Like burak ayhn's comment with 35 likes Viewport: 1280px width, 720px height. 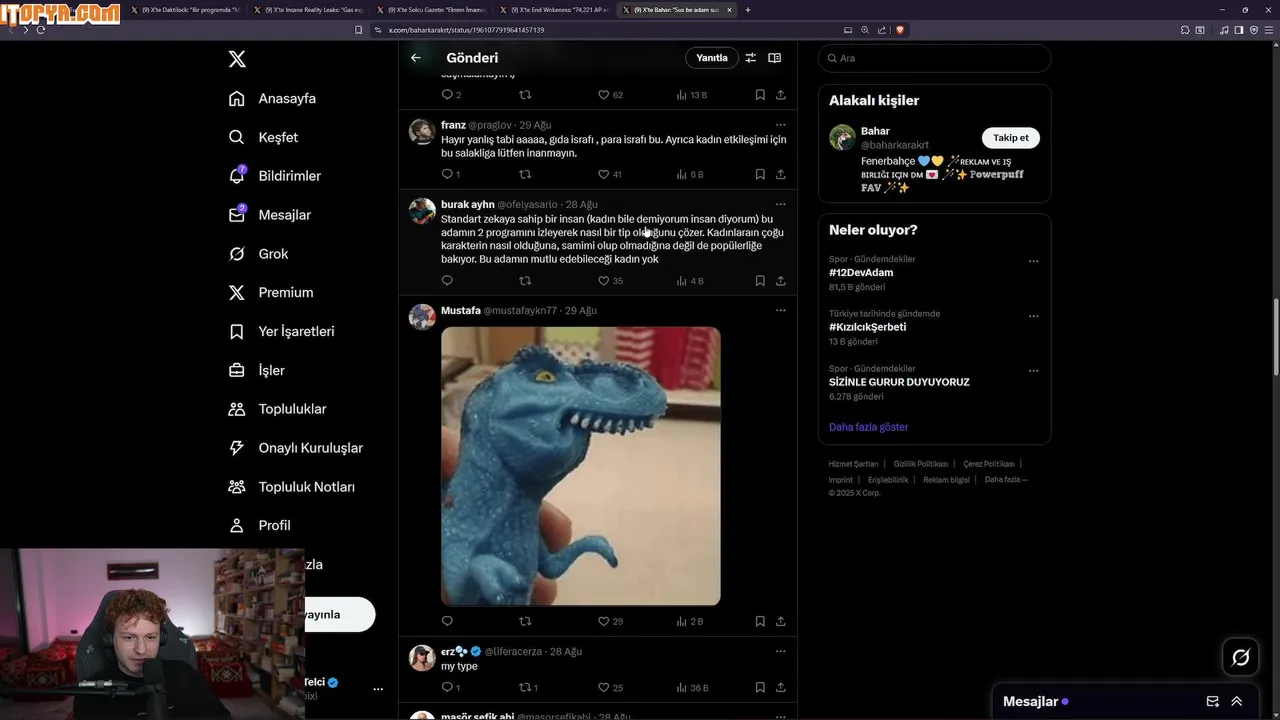click(610, 281)
